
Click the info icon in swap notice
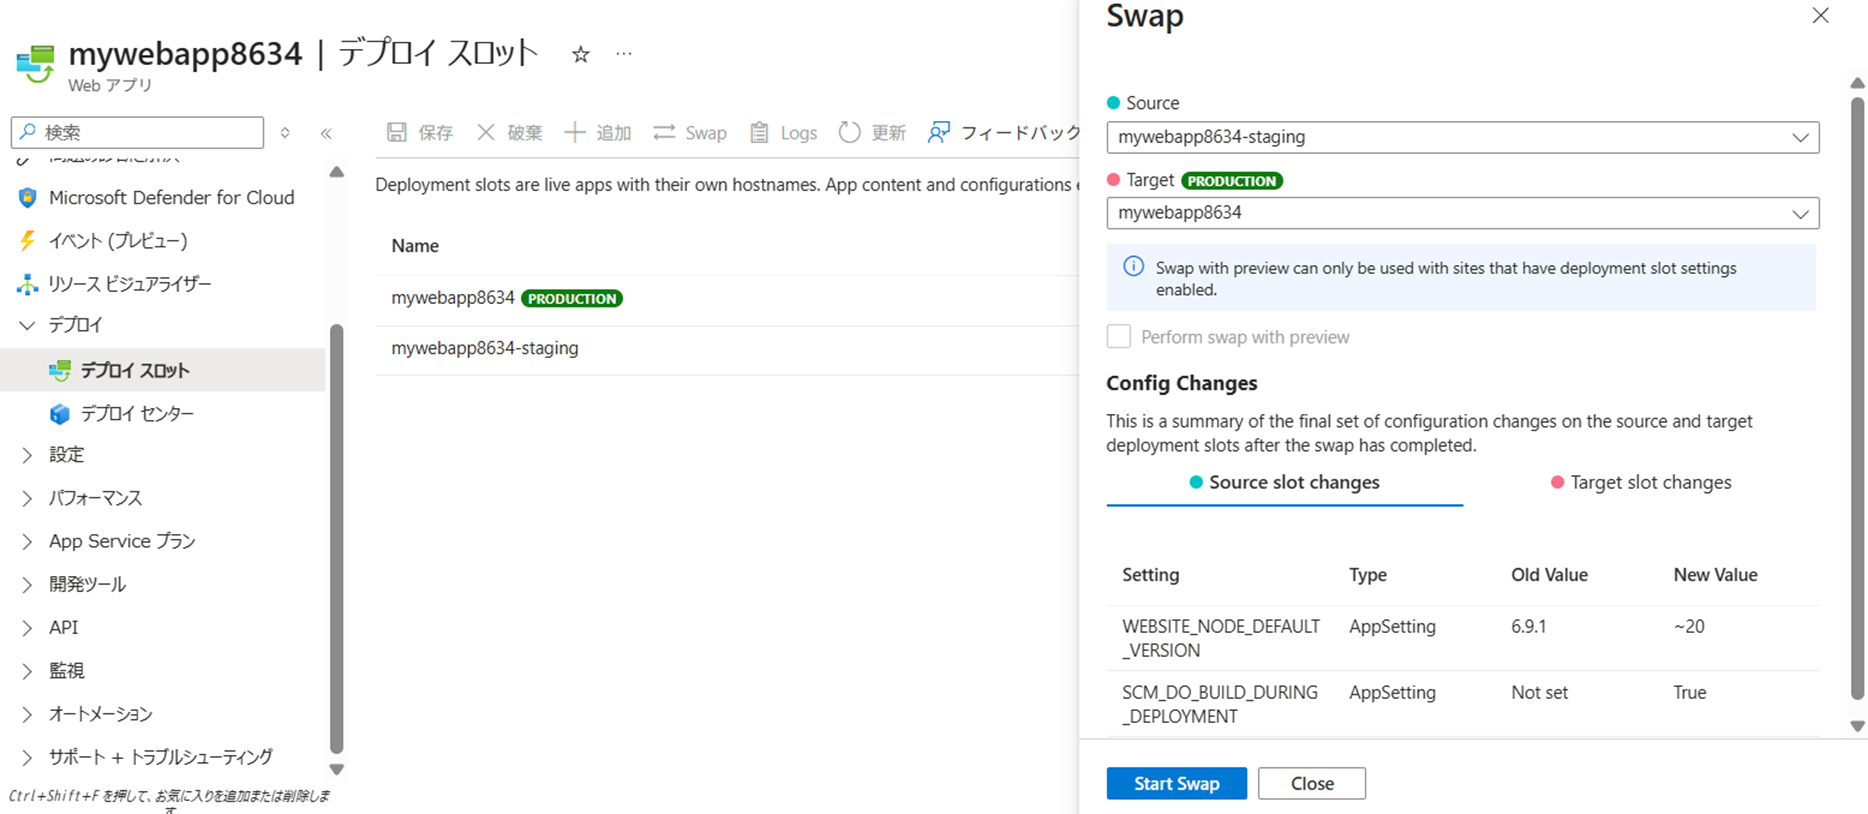point(1133,266)
